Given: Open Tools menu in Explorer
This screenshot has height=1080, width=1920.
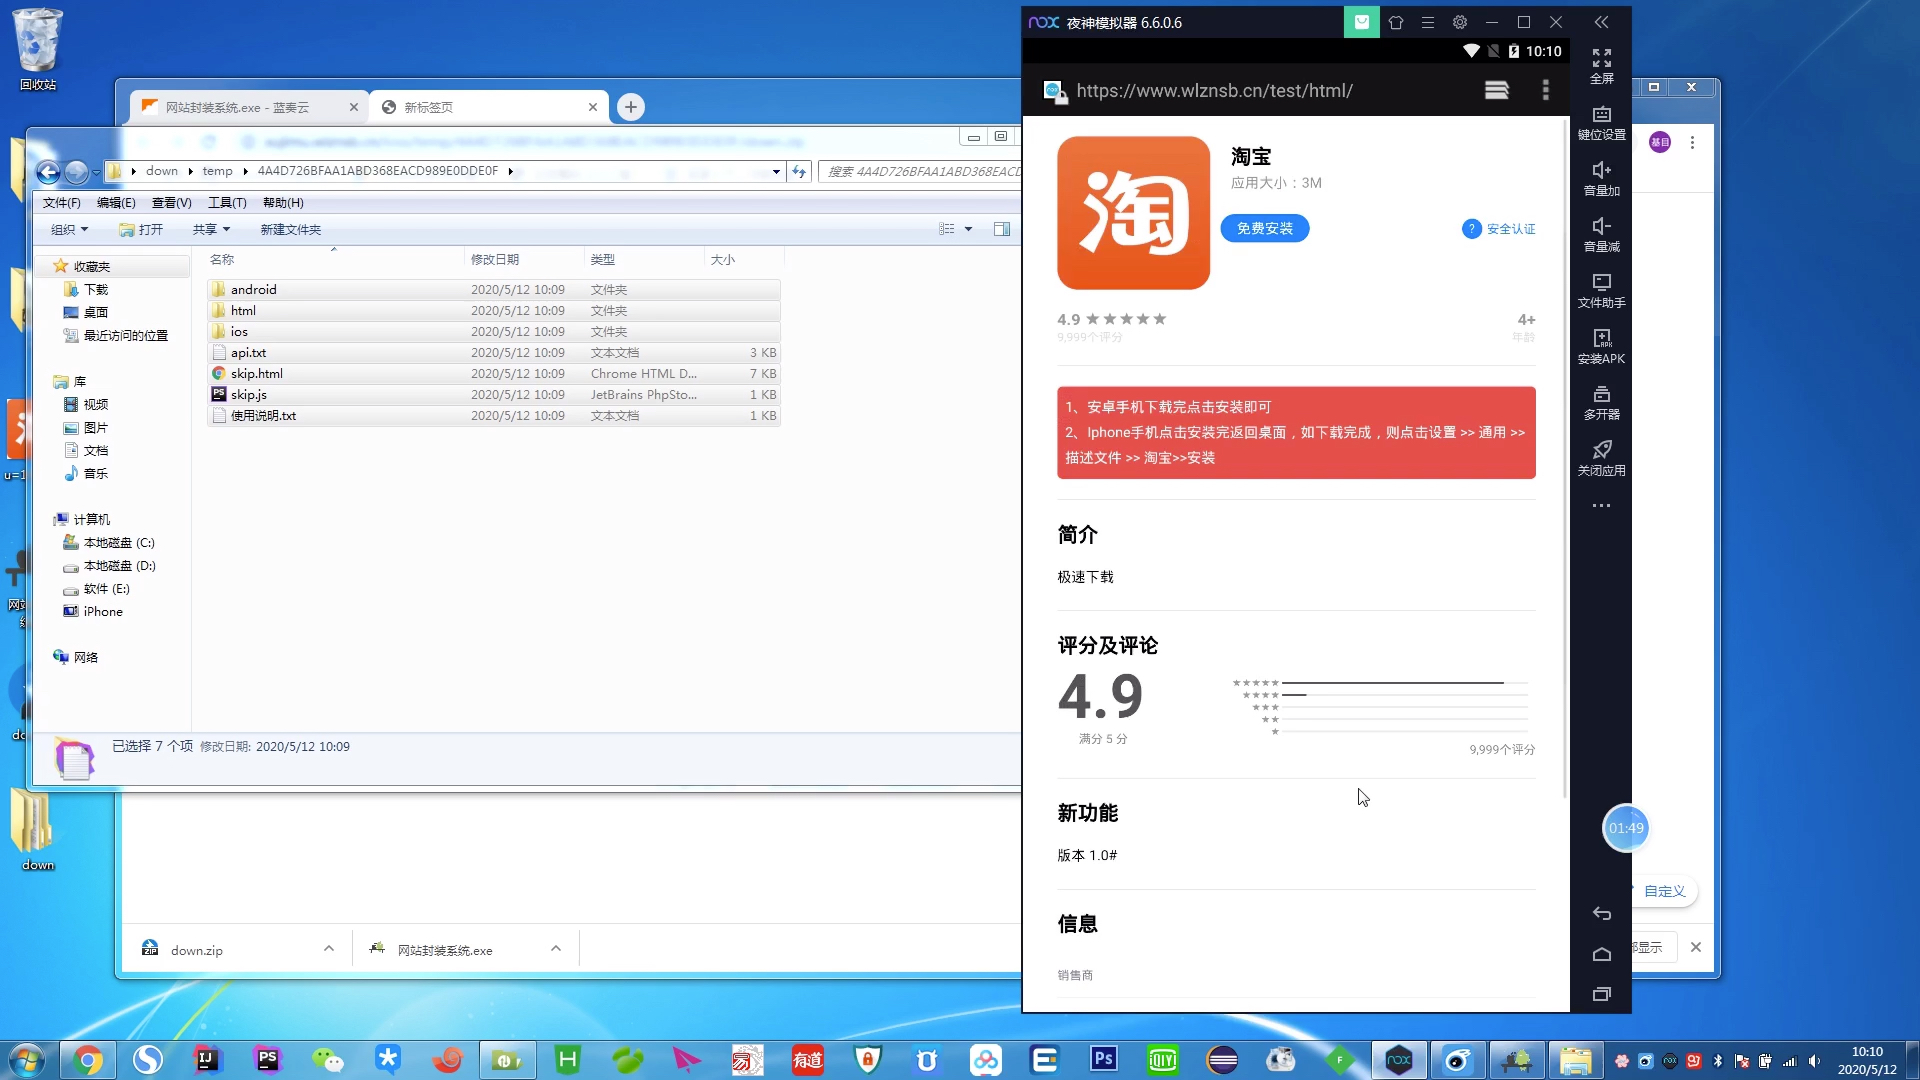Looking at the screenshot, I should [x=227, y=203].
